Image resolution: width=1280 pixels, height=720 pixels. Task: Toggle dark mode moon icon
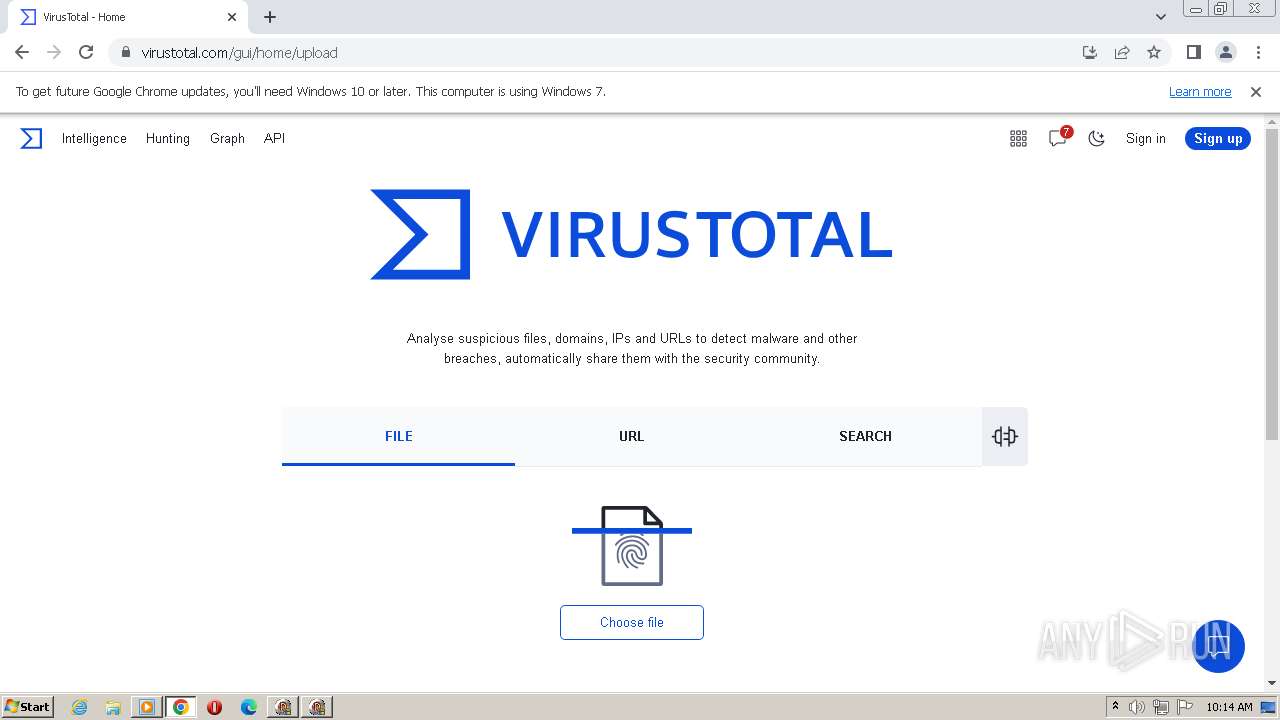pos(1097,139)
